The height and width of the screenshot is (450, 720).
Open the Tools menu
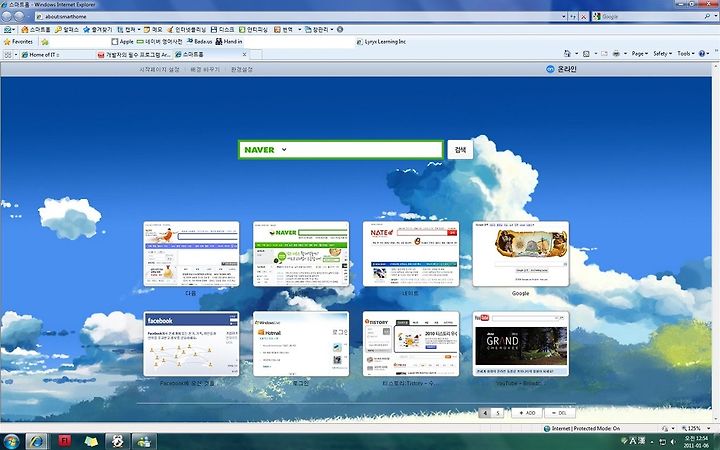pyautogui.click(x=686, y=54)
